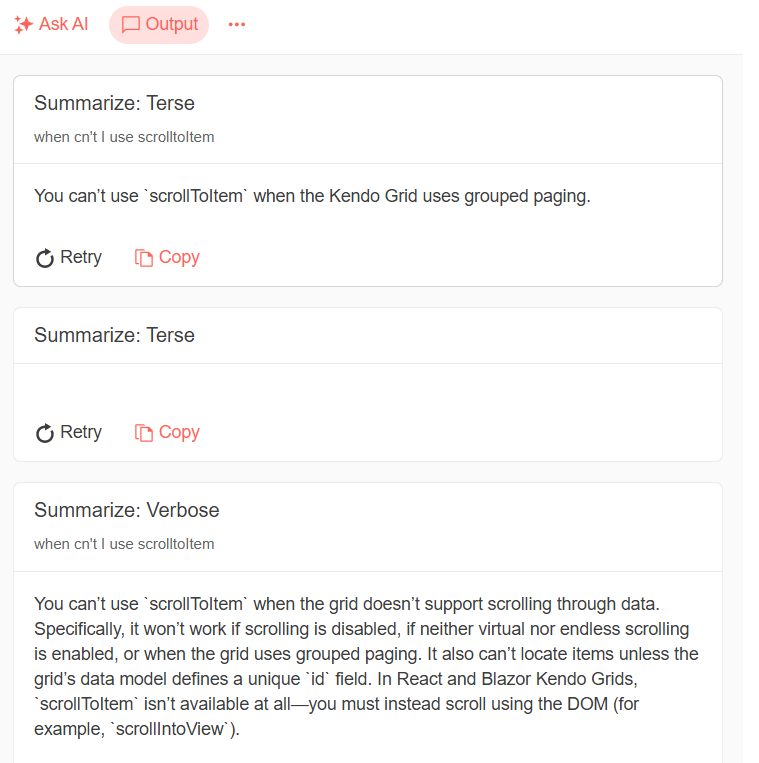
Task: Click the retry arrow icon in the empty Terse card
Action: [x=45, y=433]
